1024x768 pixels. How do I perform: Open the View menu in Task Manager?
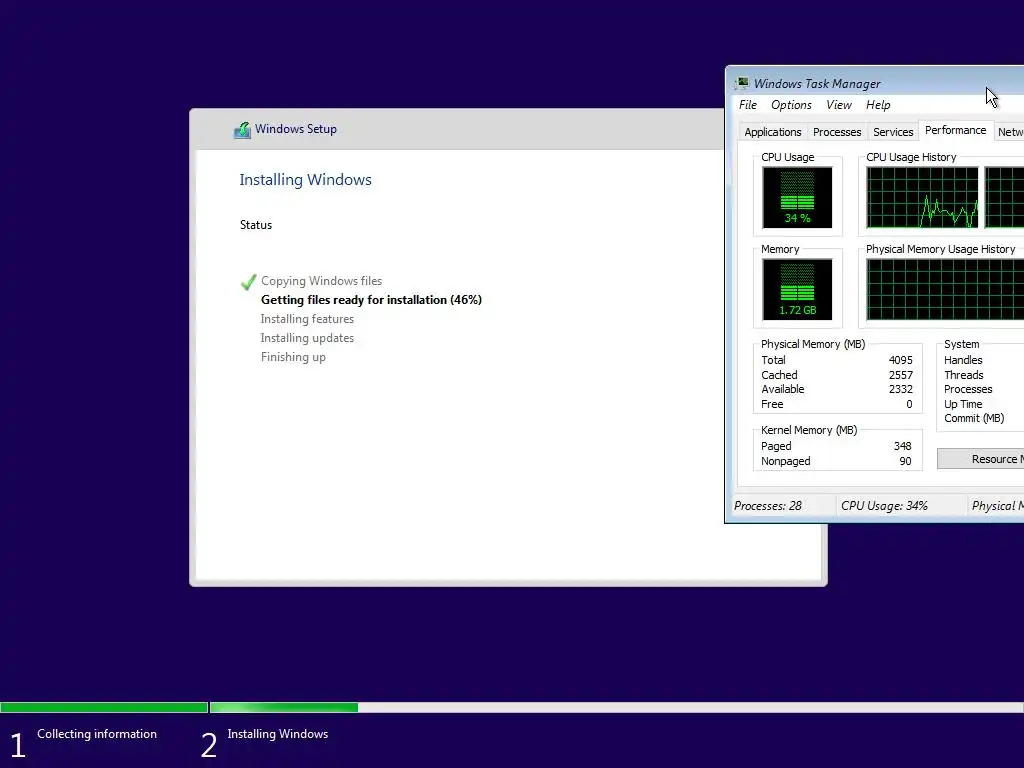tap(839, 105)
